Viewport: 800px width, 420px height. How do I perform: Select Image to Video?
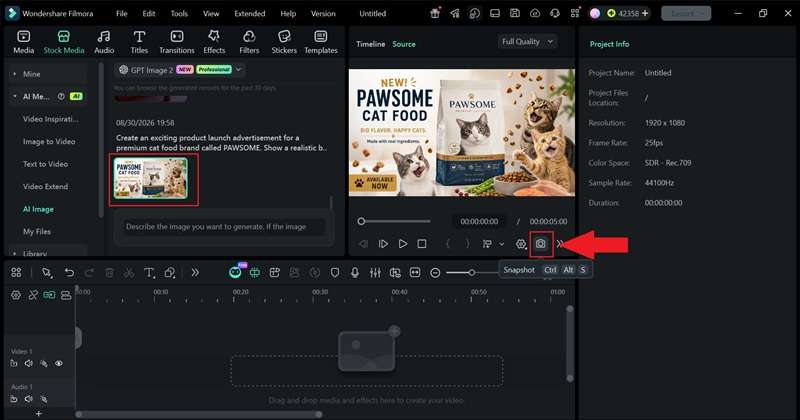49,141
